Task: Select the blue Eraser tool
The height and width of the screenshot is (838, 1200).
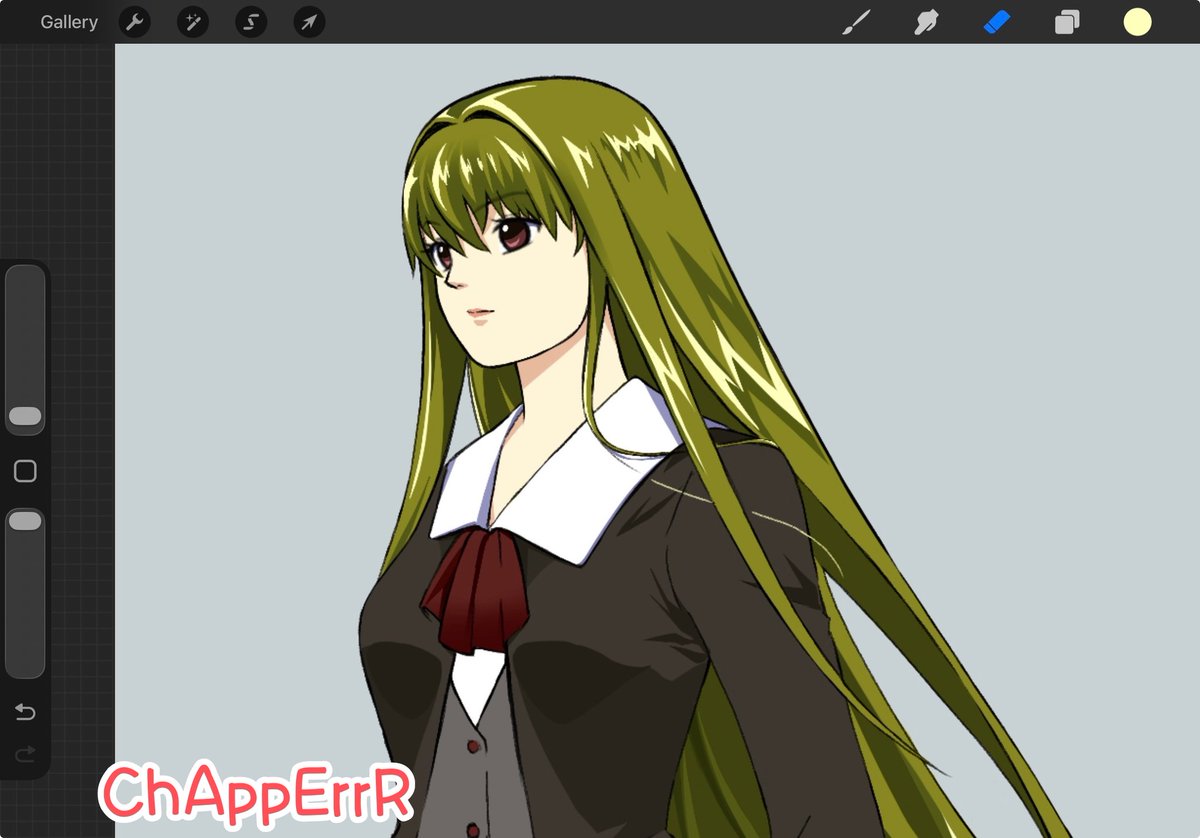Action: coord(997,22)
